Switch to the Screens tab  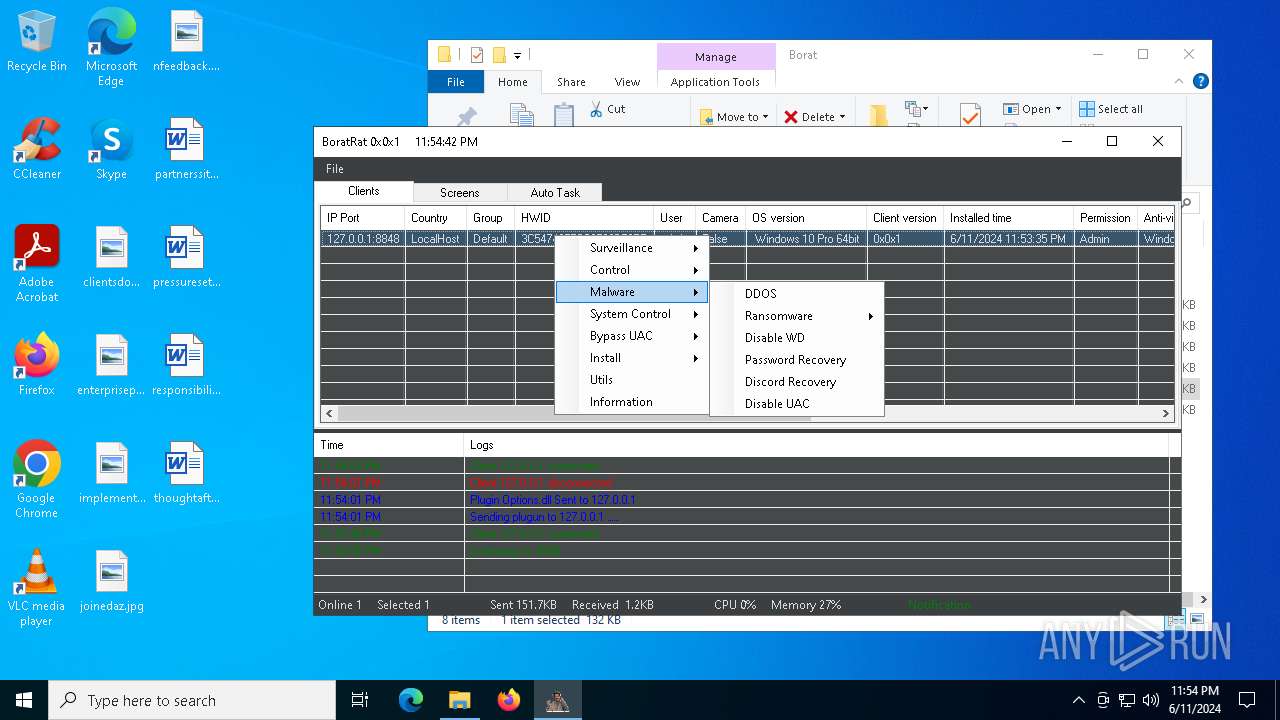click(x=460, y=192)
